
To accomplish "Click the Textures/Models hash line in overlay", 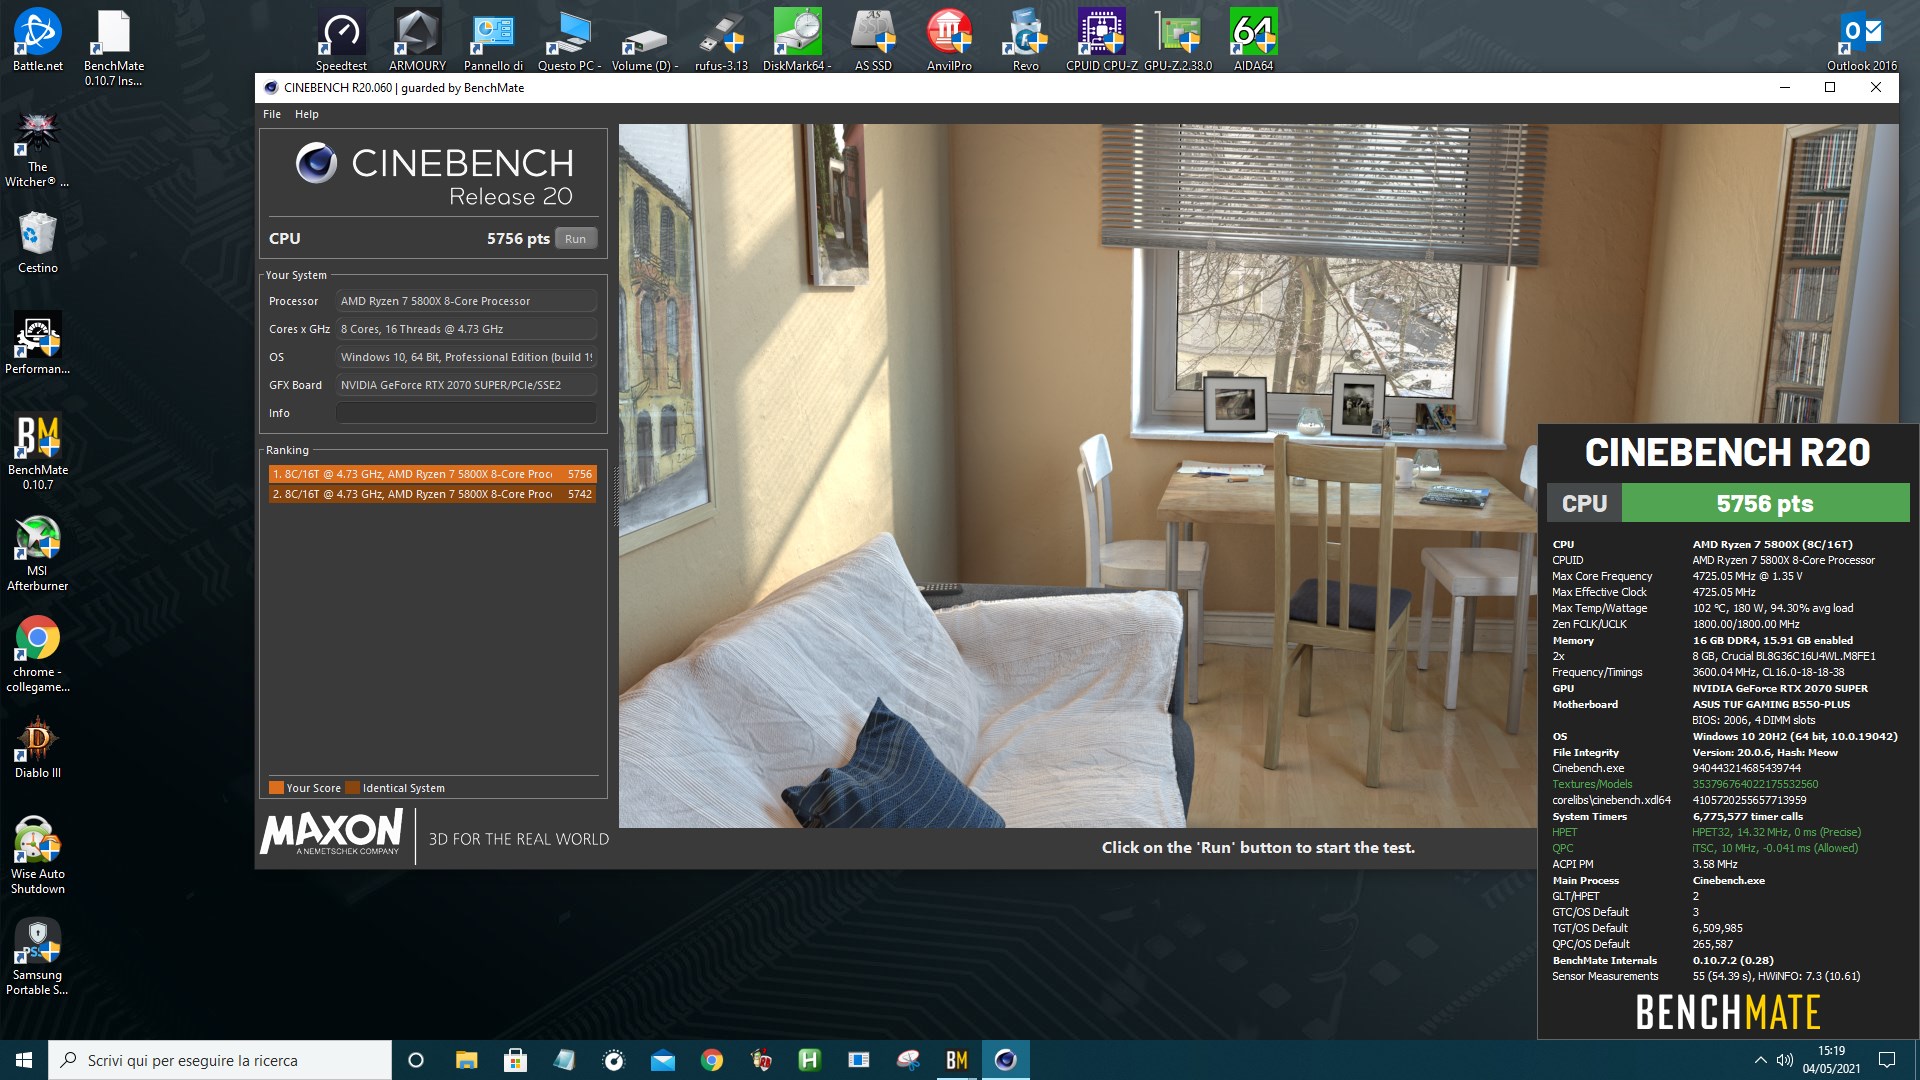I will click(x=1685, y=784).
